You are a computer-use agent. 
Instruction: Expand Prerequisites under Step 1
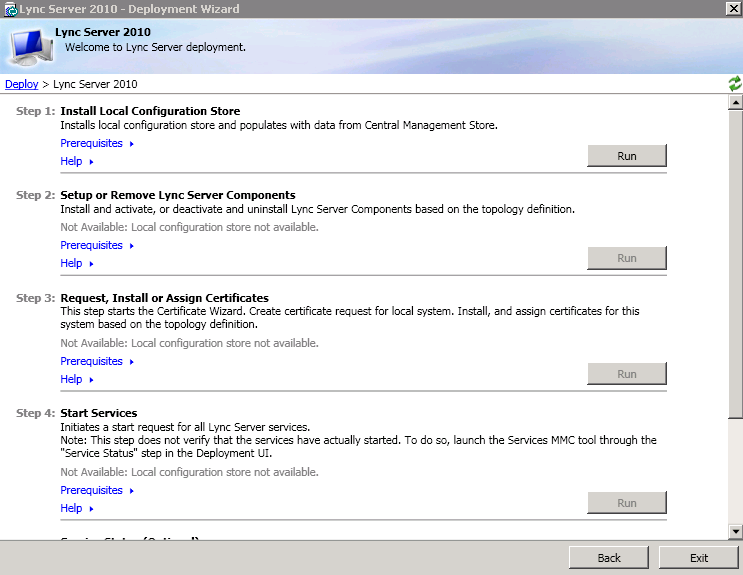point(97,143)
